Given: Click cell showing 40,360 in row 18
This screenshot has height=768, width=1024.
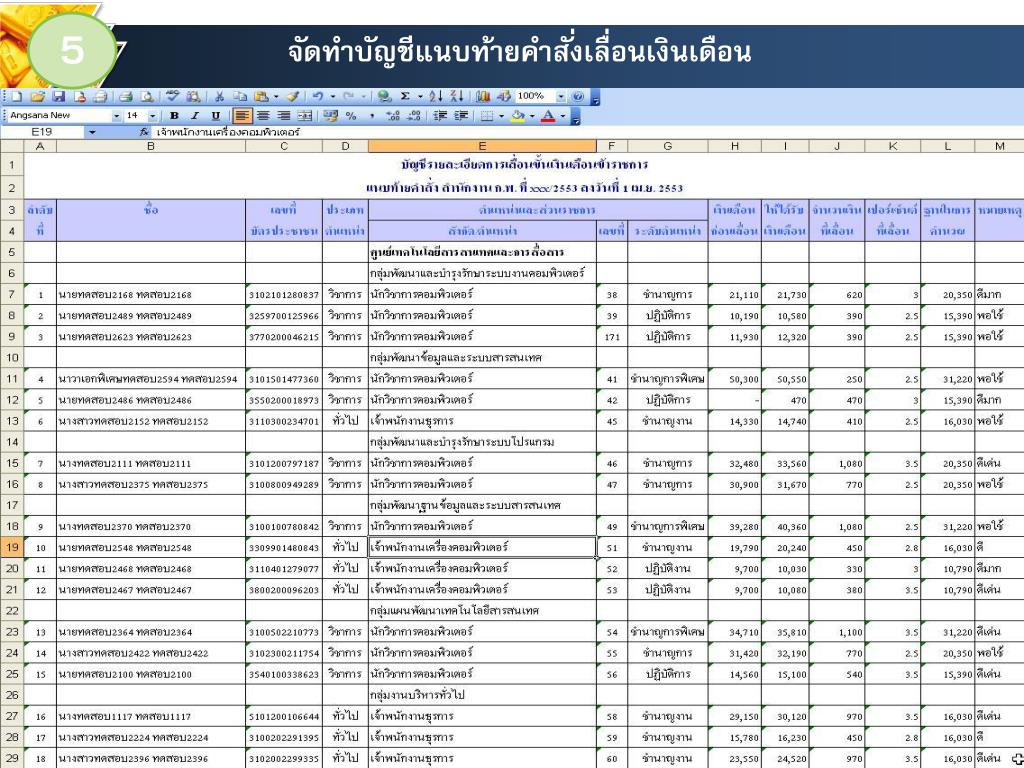Looking at the screenshot, I should pos(786,526).
